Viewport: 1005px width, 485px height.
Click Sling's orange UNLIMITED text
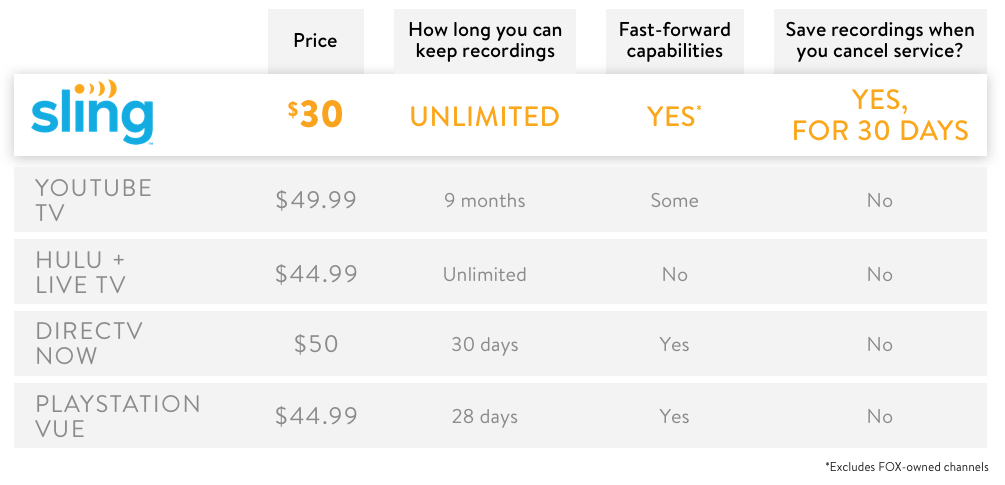click(x=485, y=117)
